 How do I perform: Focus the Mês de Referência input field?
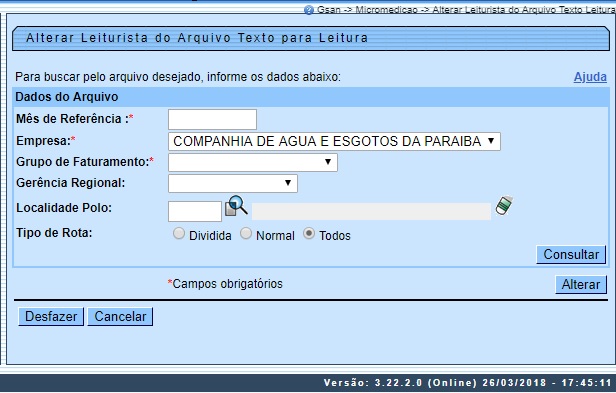coord(213,119)
